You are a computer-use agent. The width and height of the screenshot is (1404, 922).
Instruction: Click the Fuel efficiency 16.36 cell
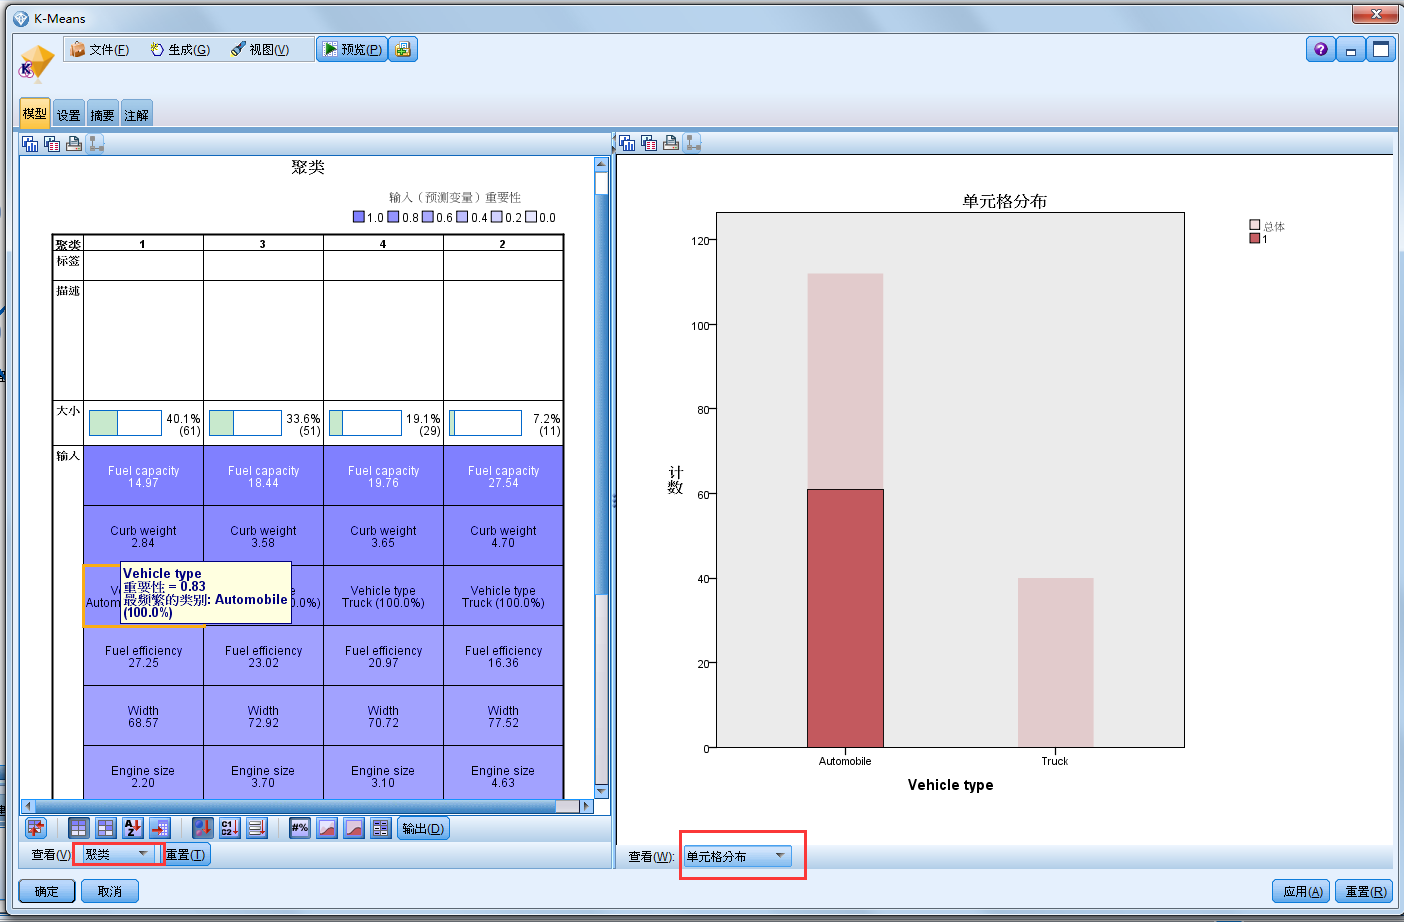(503, 656)
